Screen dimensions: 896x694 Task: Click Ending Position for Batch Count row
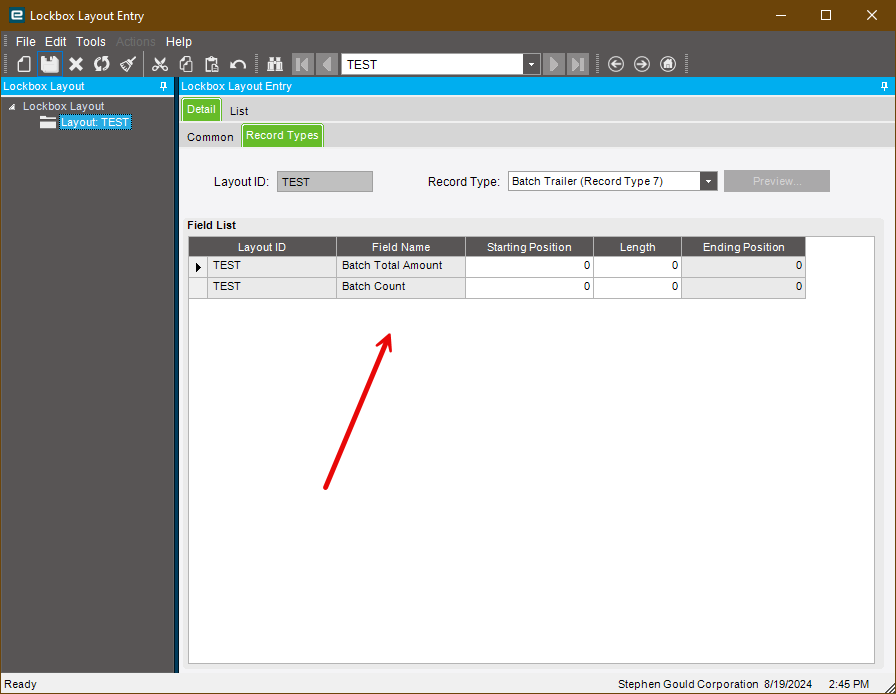tap(743, 288)
